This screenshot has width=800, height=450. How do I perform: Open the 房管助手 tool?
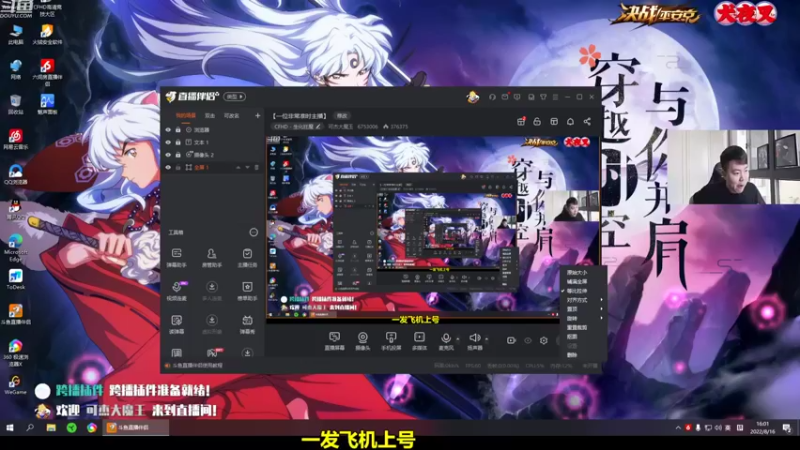point(212,258)
